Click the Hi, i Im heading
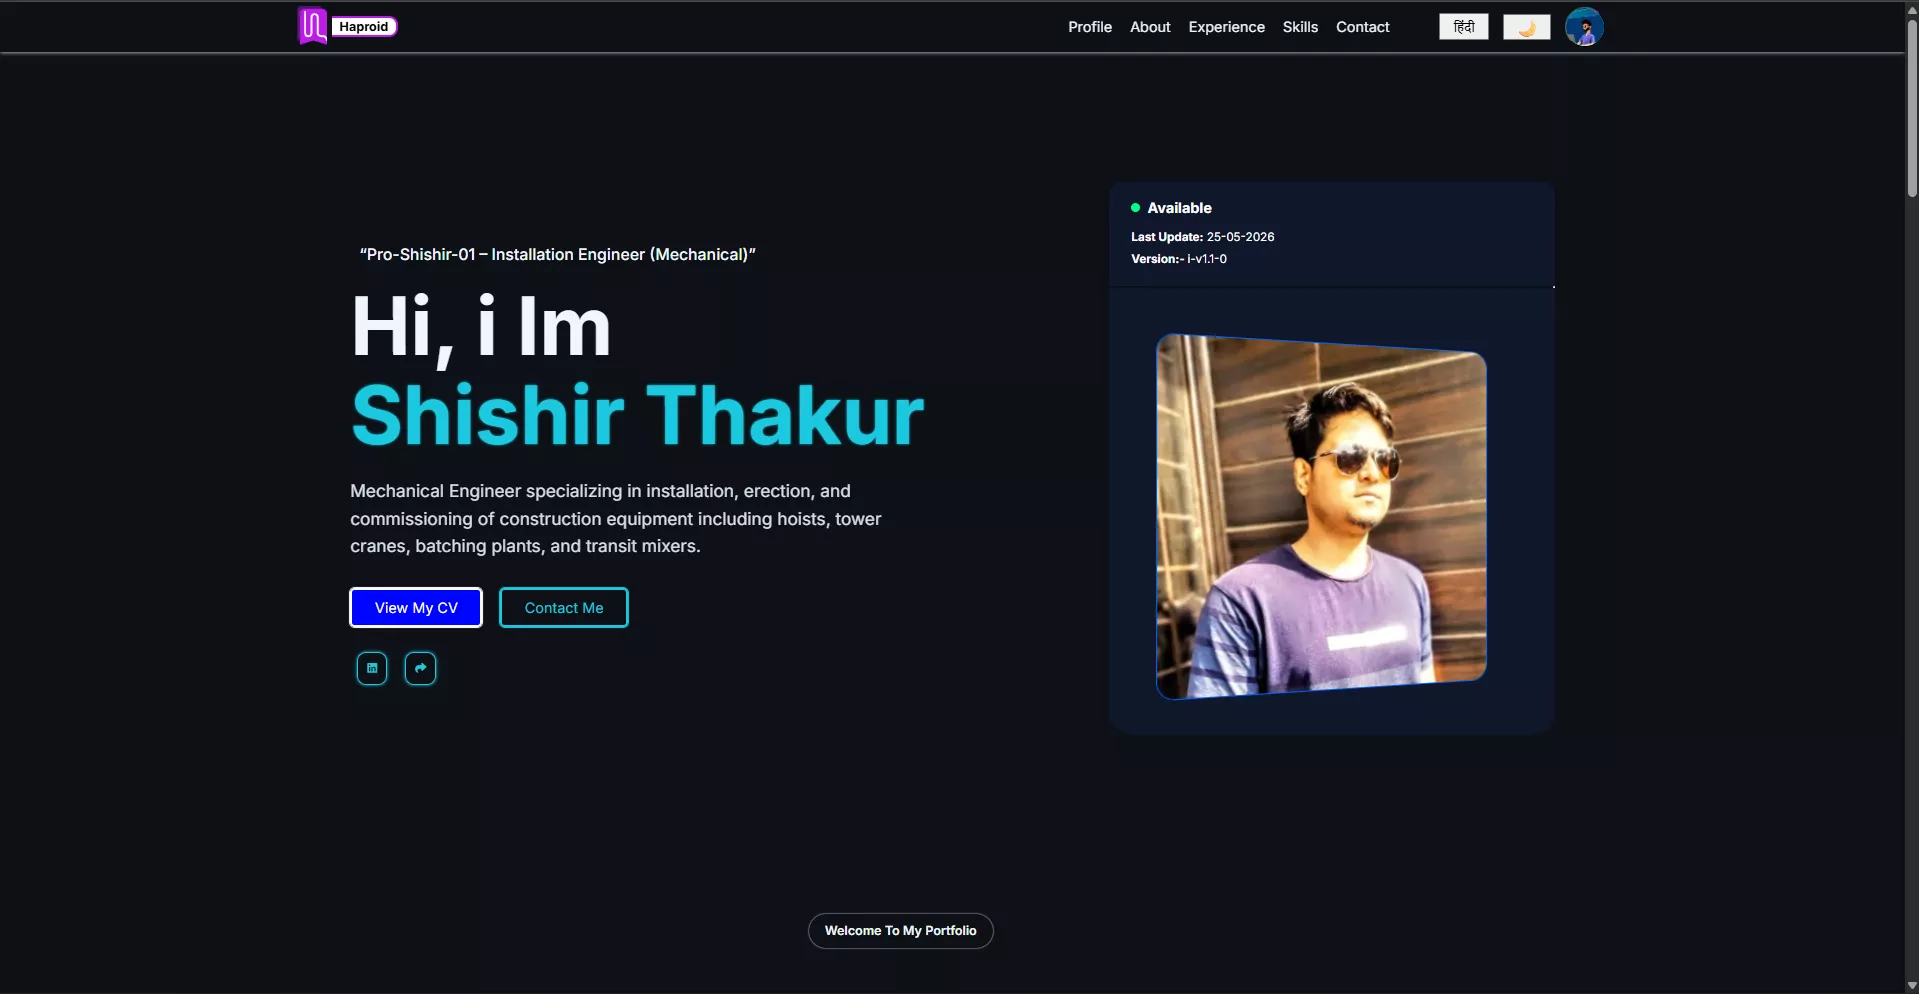 coord(481,328)
